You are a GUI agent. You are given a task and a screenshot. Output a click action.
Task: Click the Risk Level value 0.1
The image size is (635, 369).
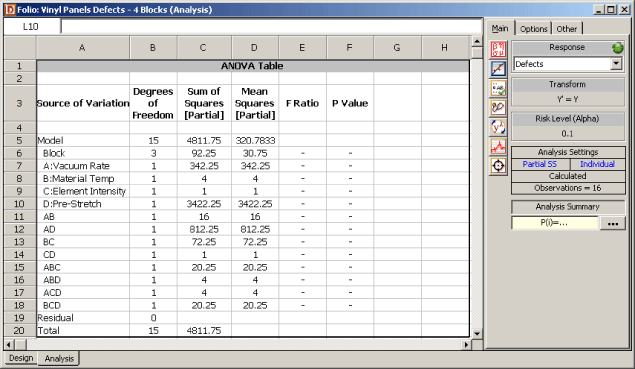coord(568,134)
